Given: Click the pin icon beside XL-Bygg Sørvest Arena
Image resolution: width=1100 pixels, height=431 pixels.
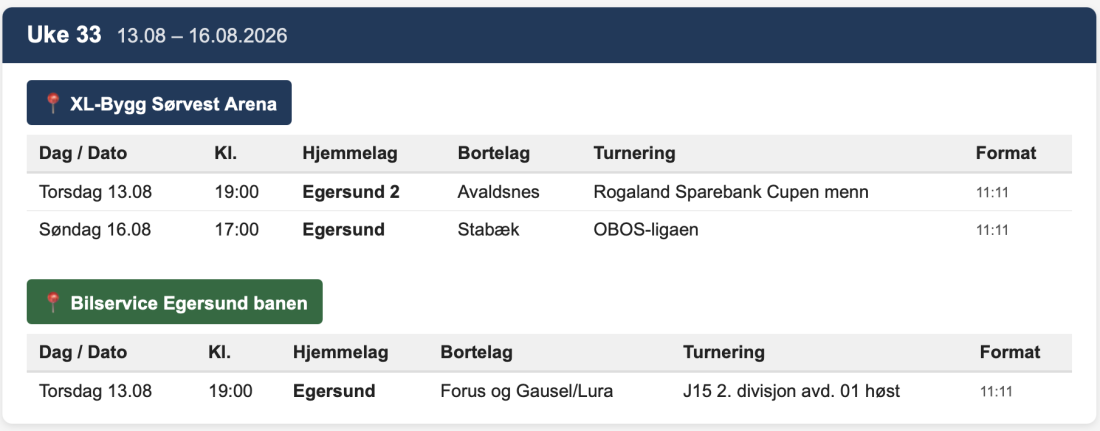Looking at the screenshot, I should click(x=53, y=104).
